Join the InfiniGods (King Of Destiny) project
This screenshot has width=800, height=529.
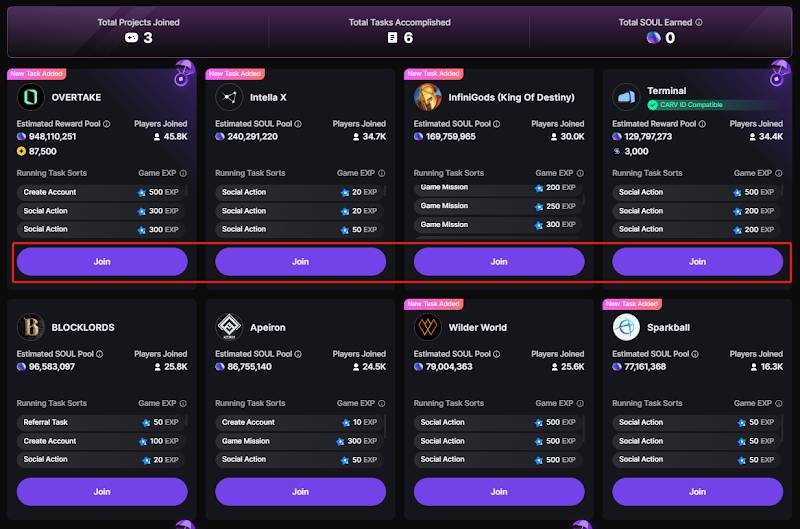[499, 262]
